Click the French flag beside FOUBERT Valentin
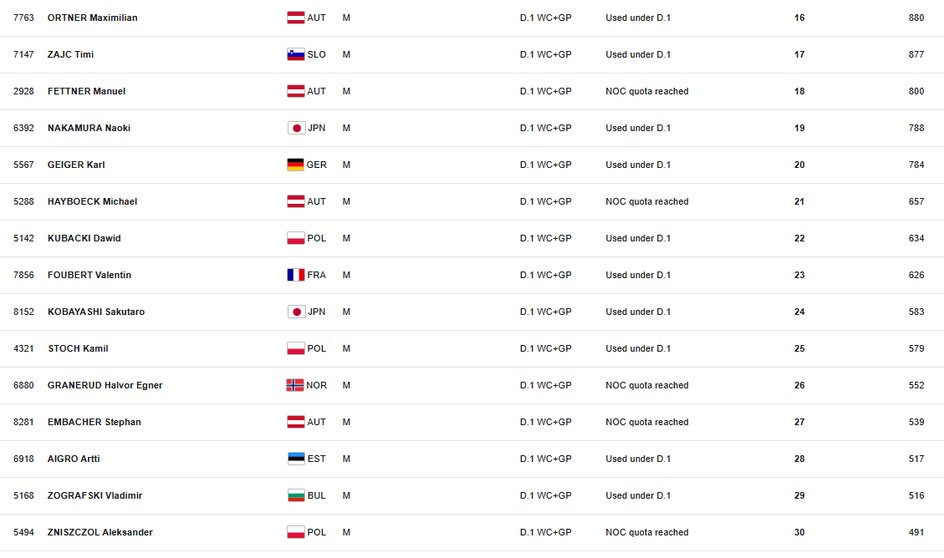The height and width of the screenshot is (558, 944). coord(296,275)
